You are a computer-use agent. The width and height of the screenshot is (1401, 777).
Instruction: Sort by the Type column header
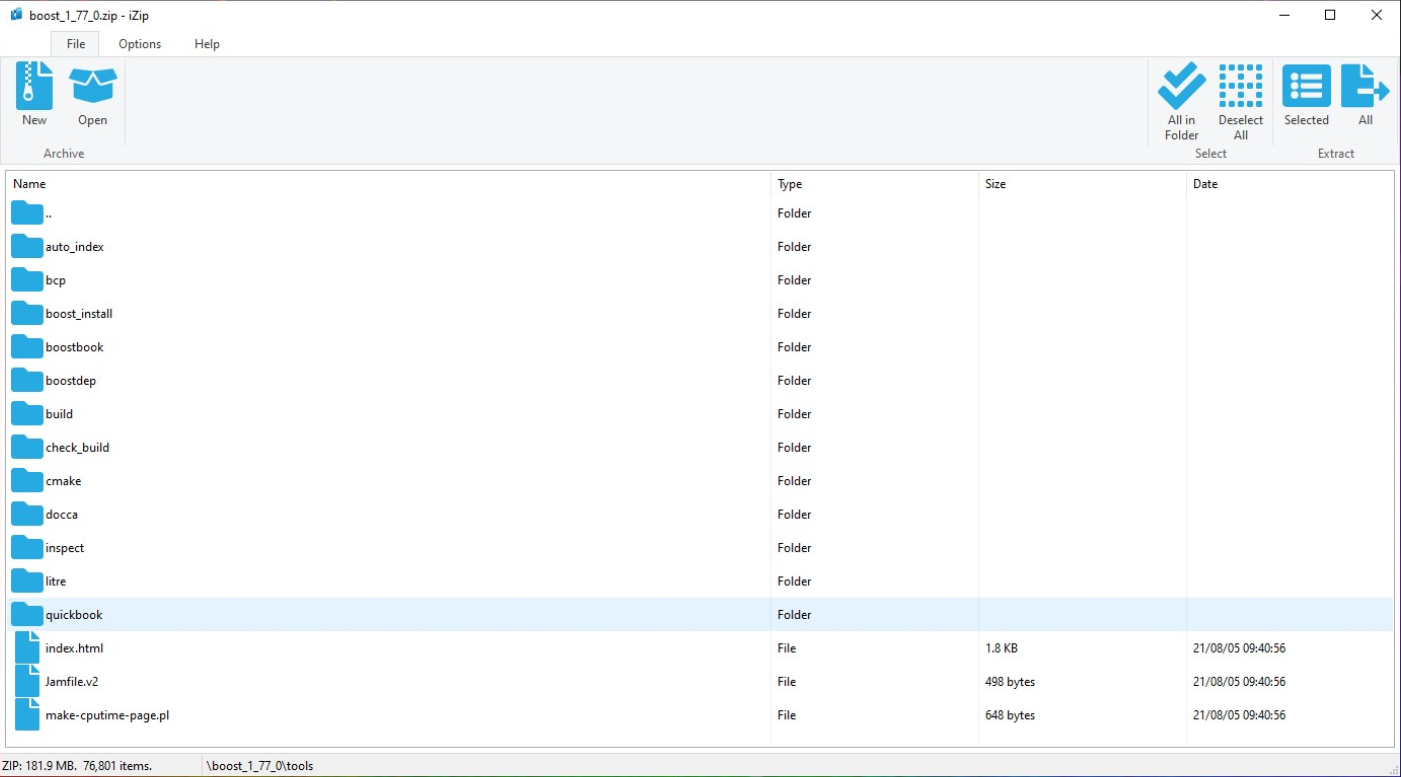(875, 184)
